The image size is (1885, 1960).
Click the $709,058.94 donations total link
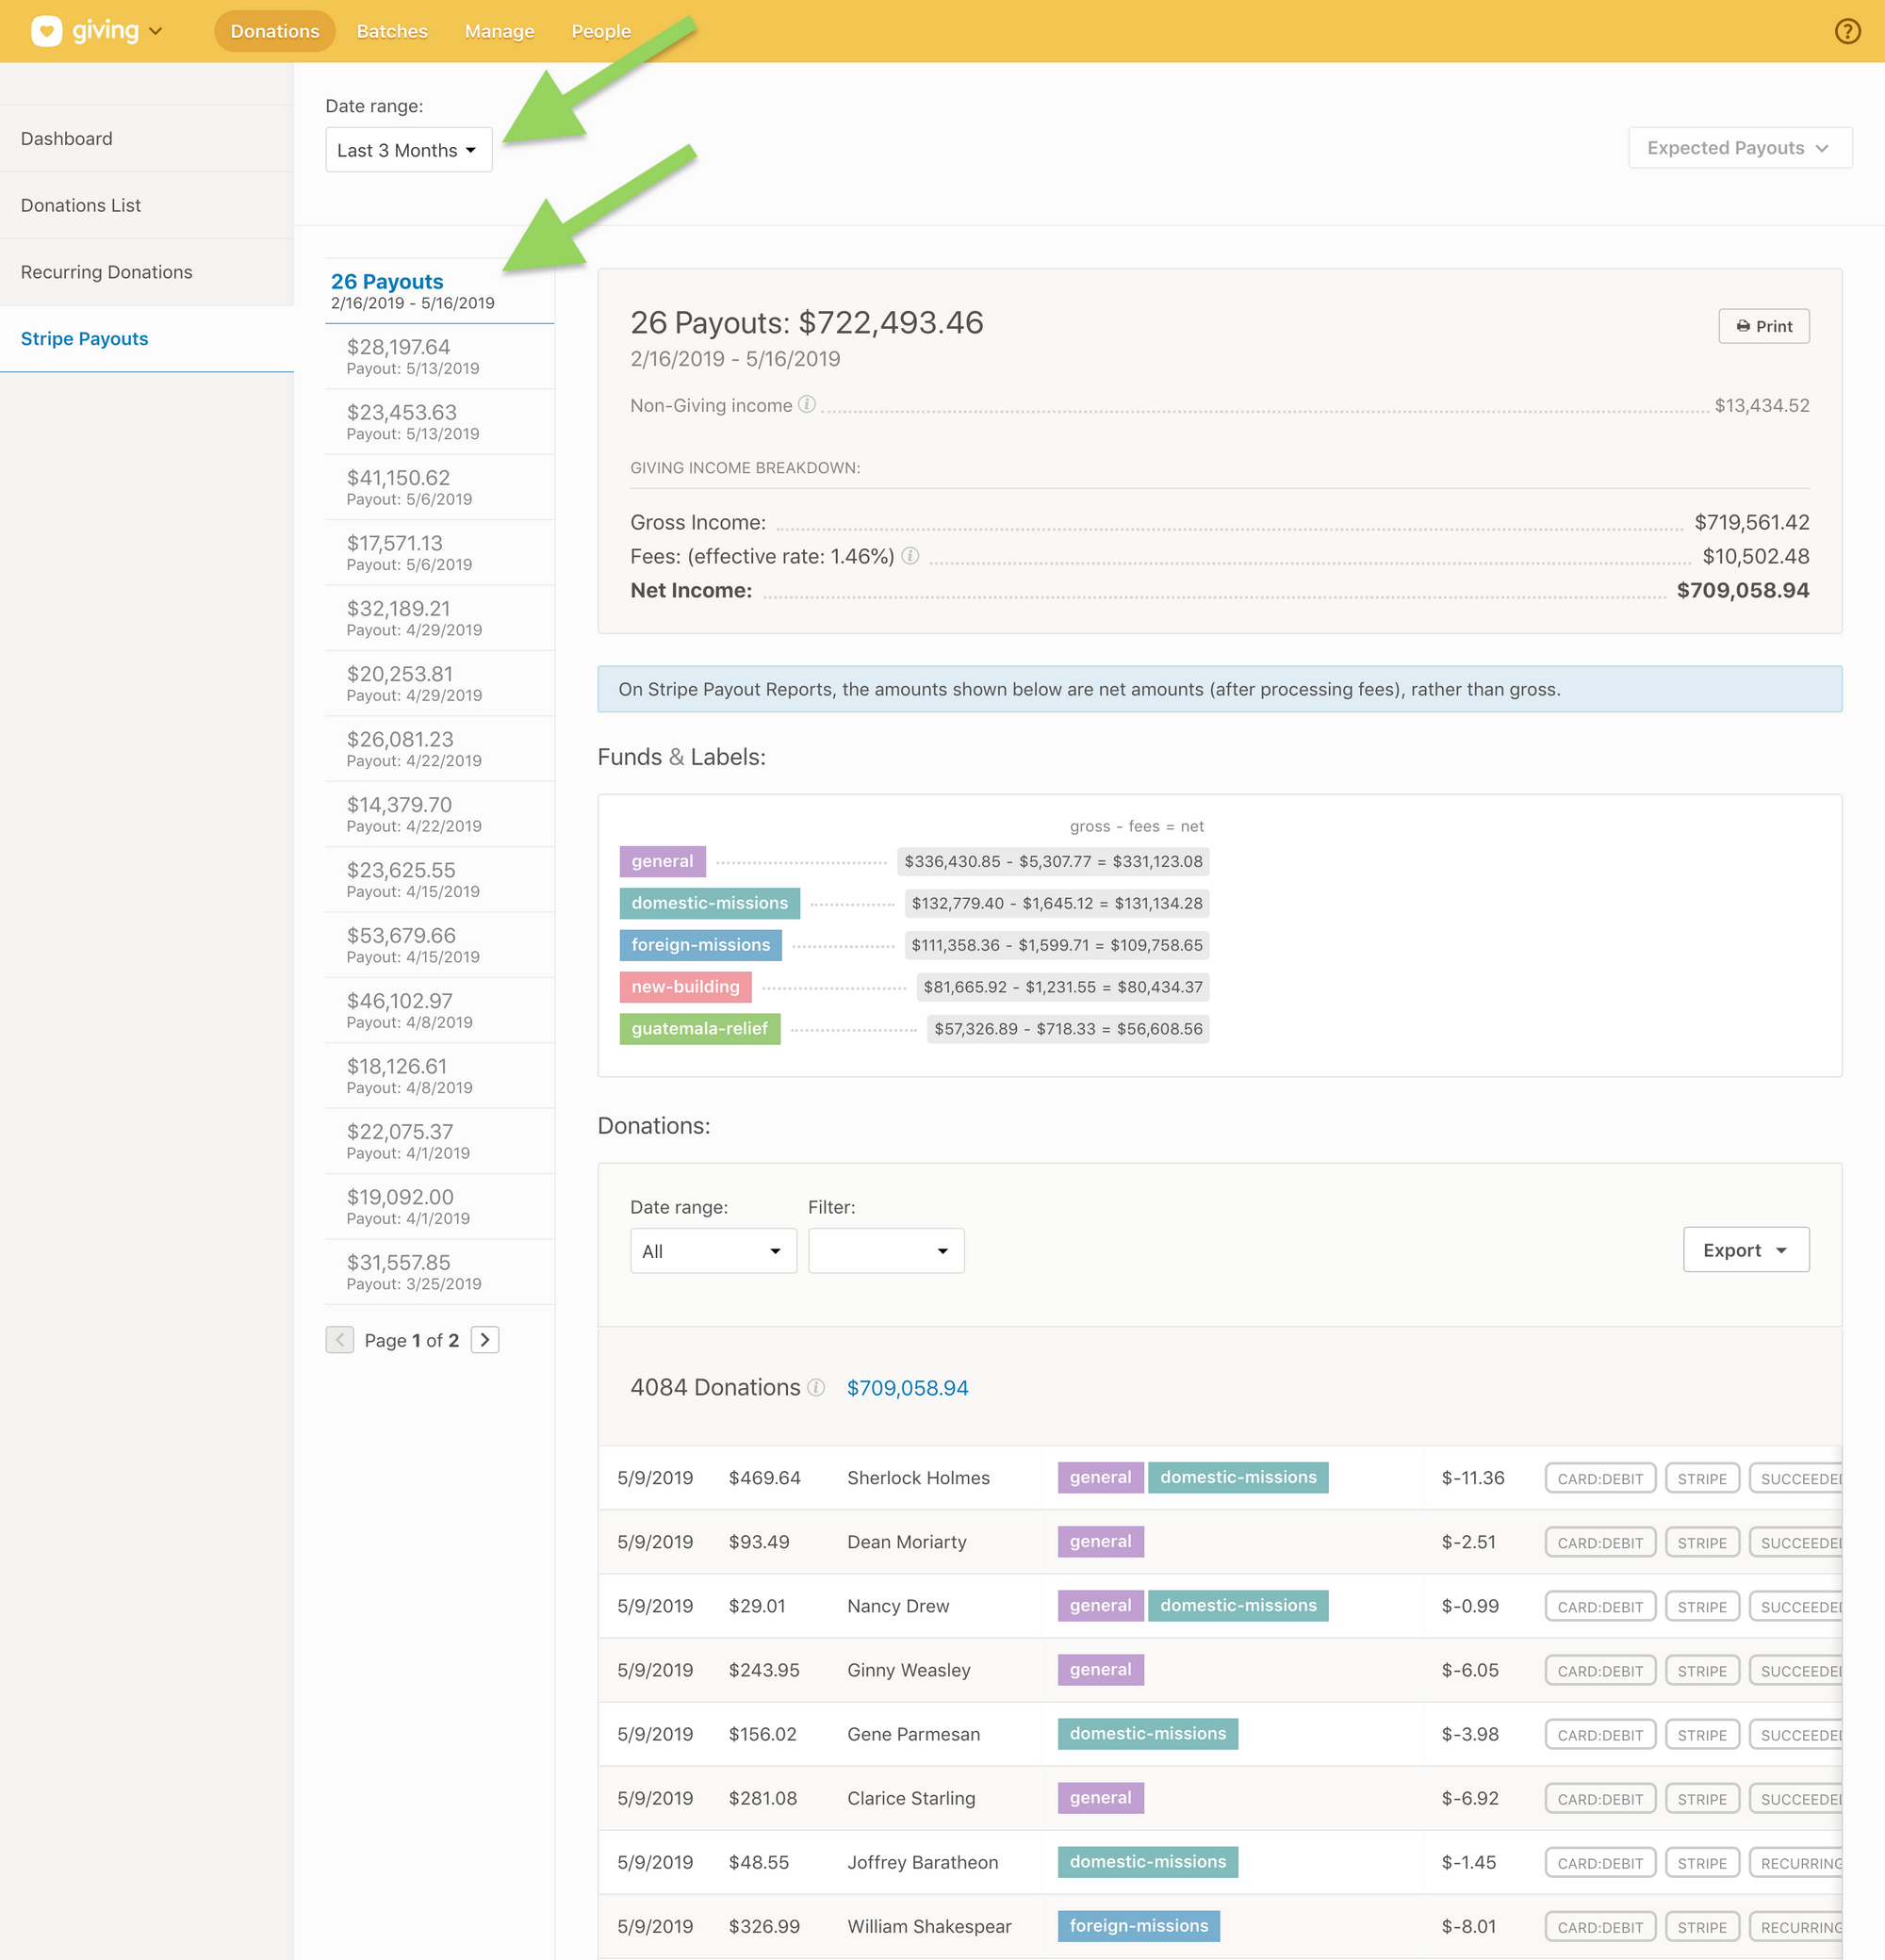(907, 1388)
